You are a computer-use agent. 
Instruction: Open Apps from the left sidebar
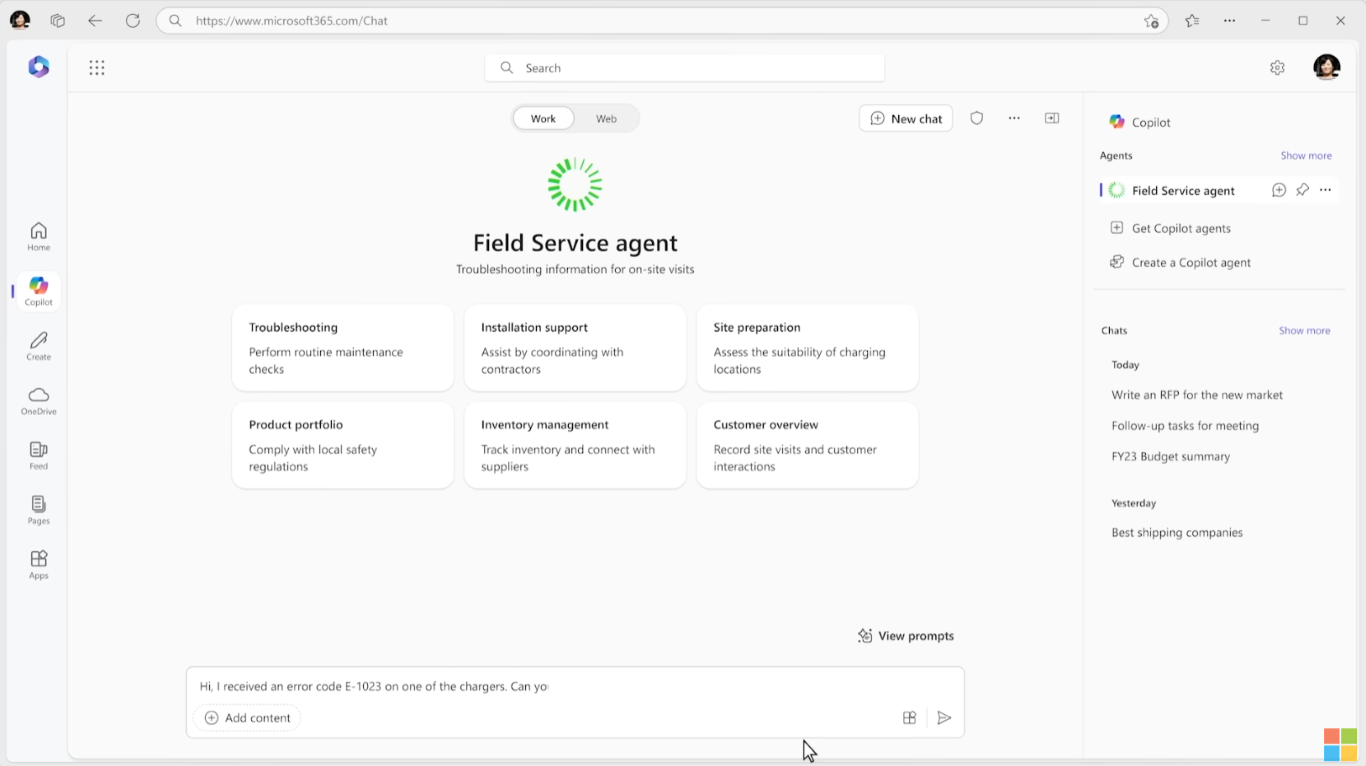pyautogui.click(x=37, y=563)
